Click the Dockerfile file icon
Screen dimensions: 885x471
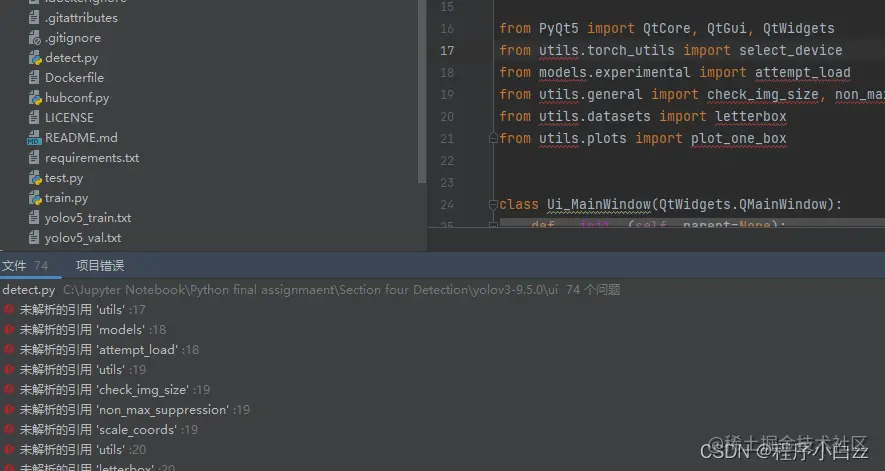(x=34, y=77)
